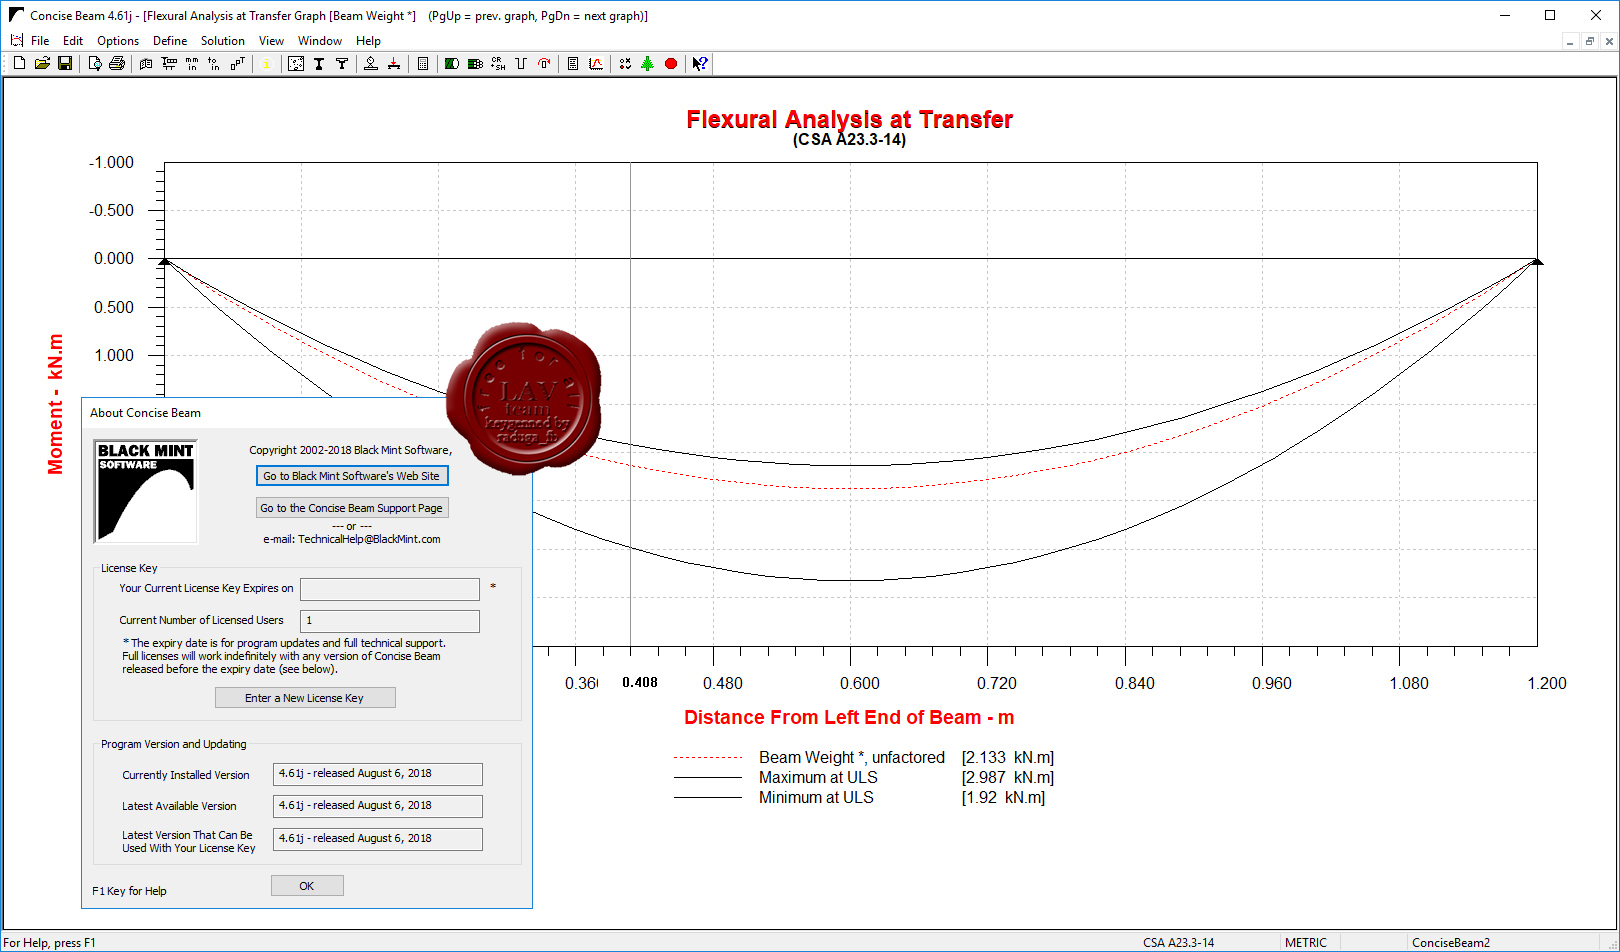Open the Window menu
This screenshot has width=1620, height=952.
click(320, 41)
